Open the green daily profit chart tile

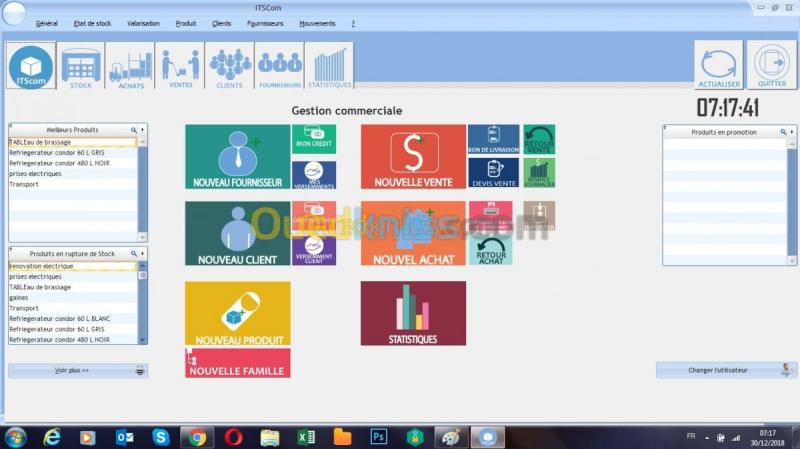[539, 173]
